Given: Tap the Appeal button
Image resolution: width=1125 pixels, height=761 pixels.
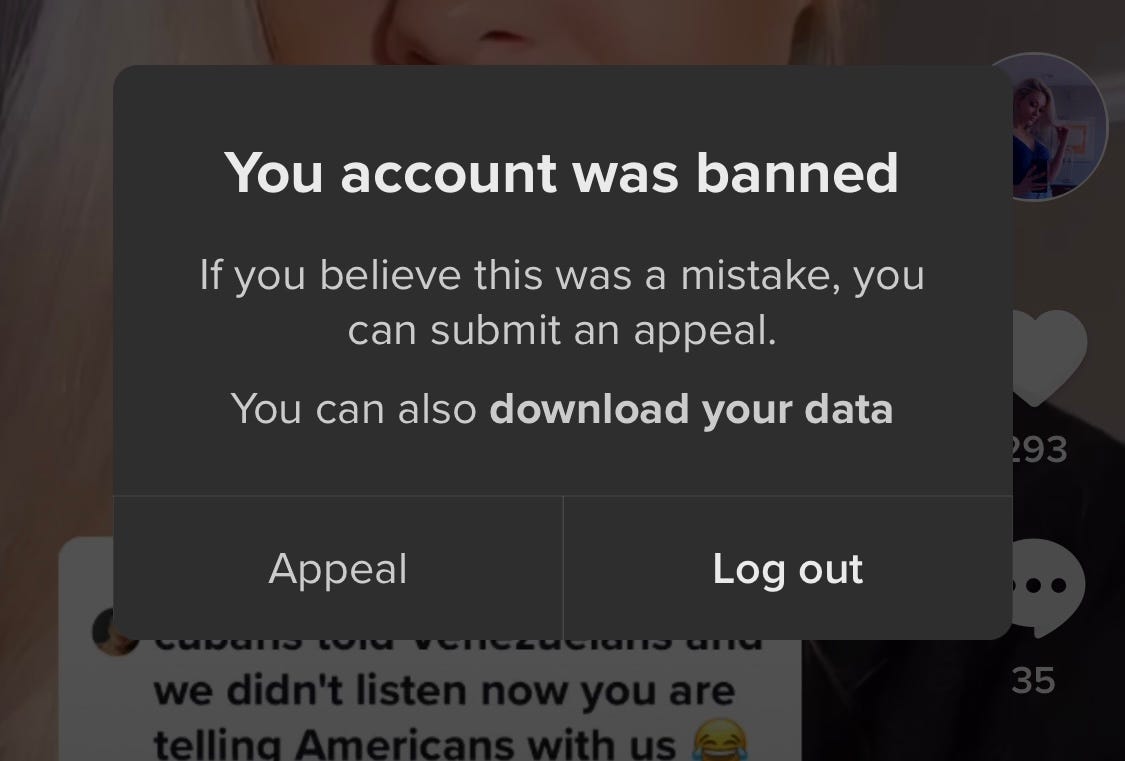Looking at the screenshot, I should pyautogui.click(x=338, y=568).
